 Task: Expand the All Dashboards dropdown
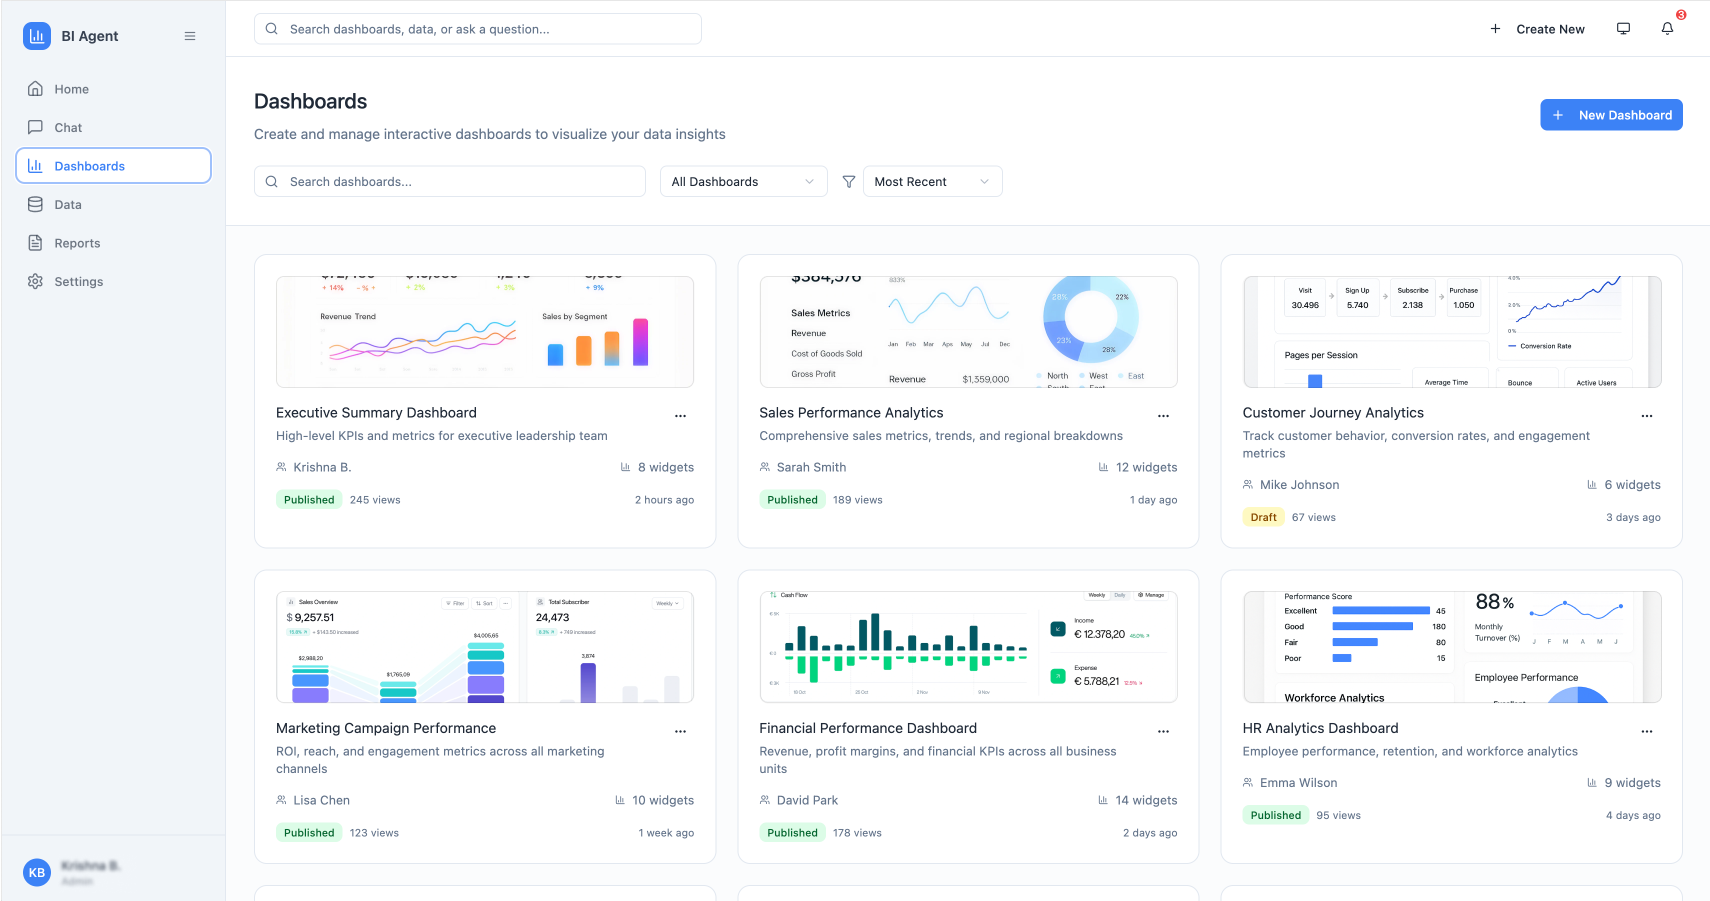tap(743, 182)
